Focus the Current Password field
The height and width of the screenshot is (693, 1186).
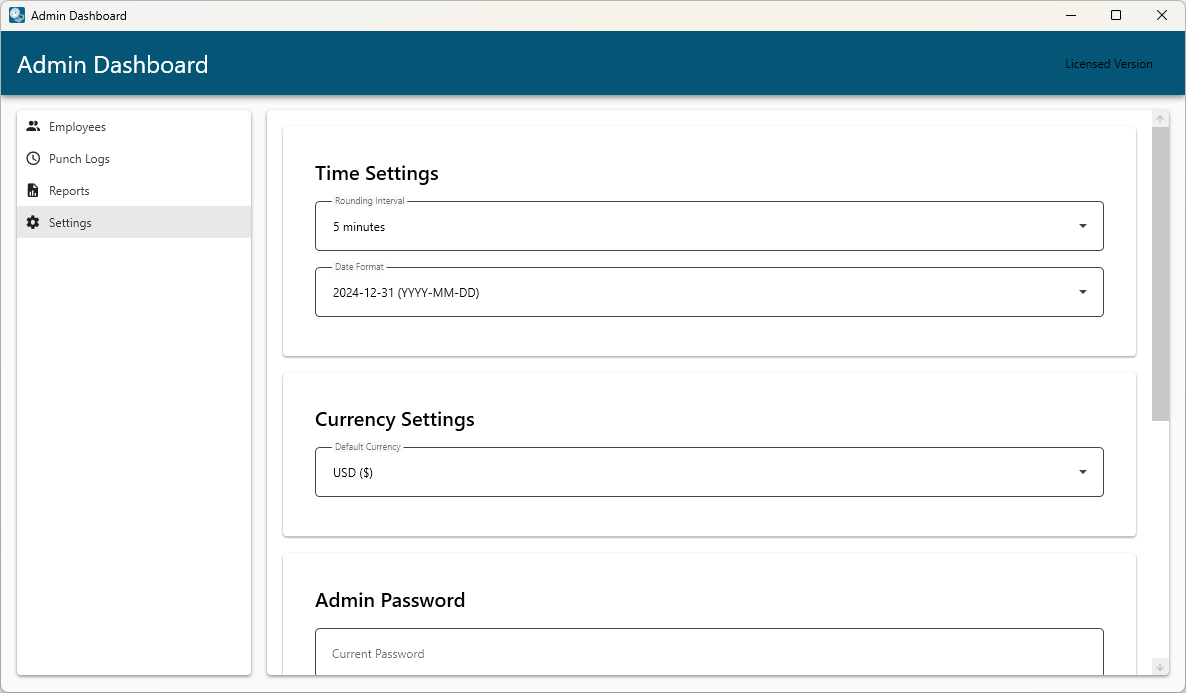pyautogui.click(x=709, y=653)
